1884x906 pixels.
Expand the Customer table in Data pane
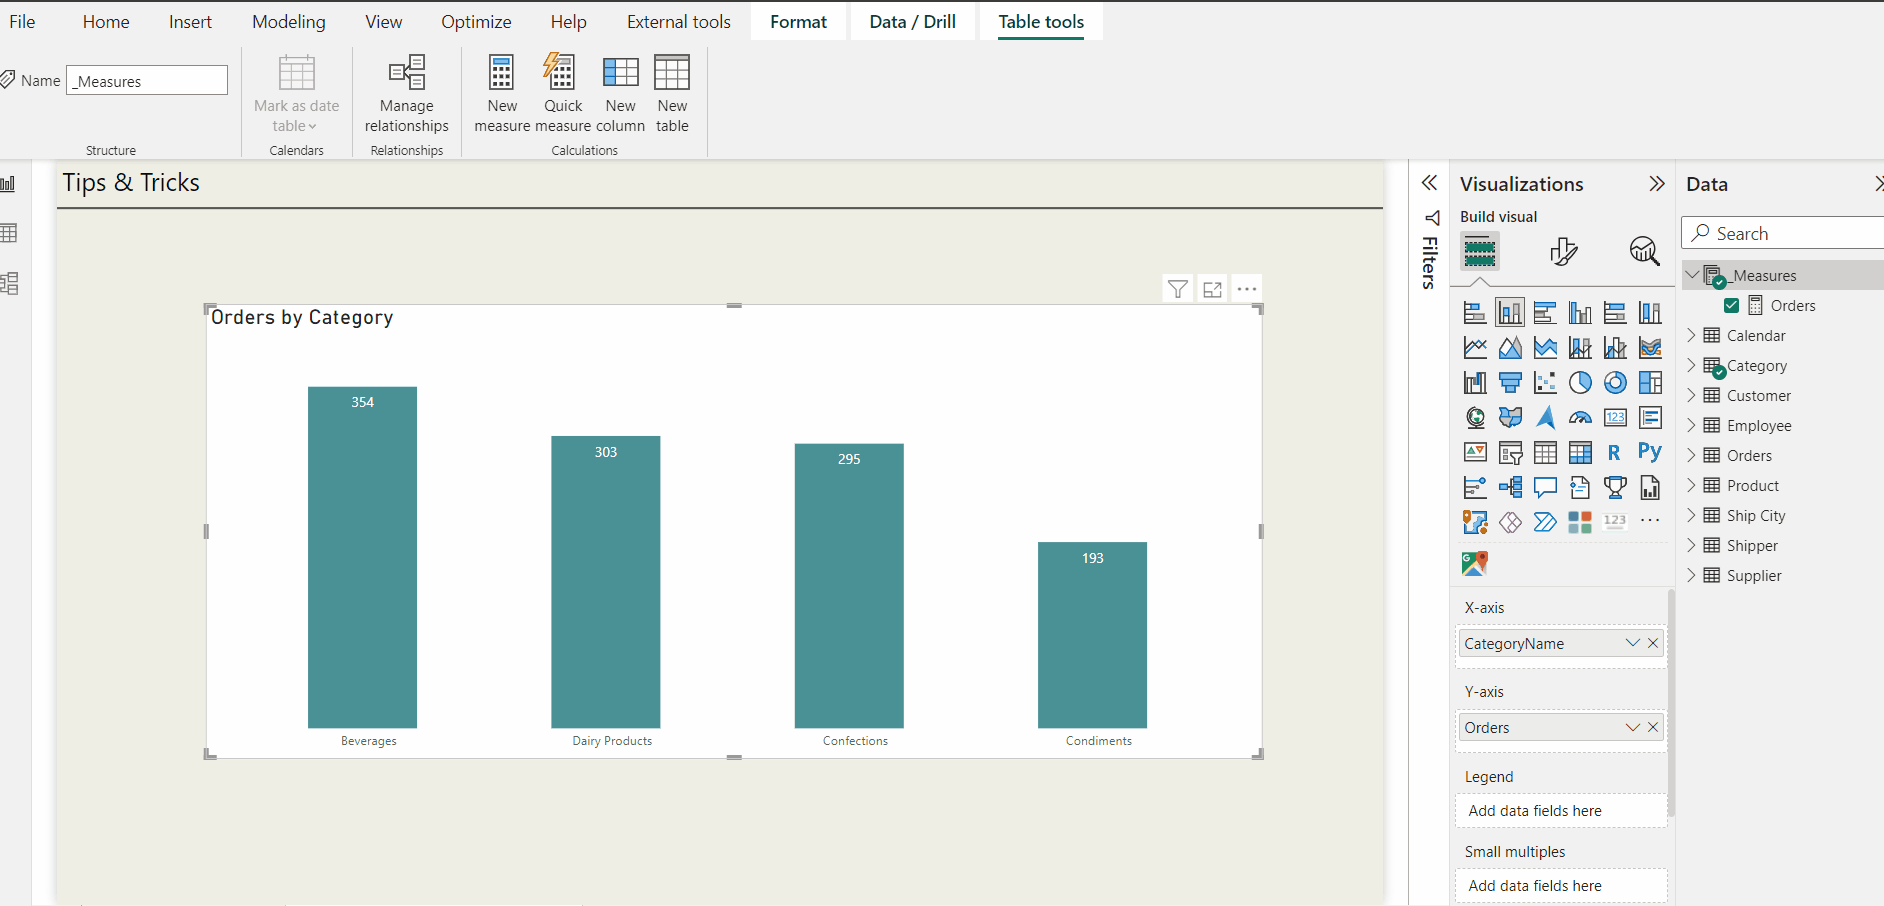click(1692, 395)
